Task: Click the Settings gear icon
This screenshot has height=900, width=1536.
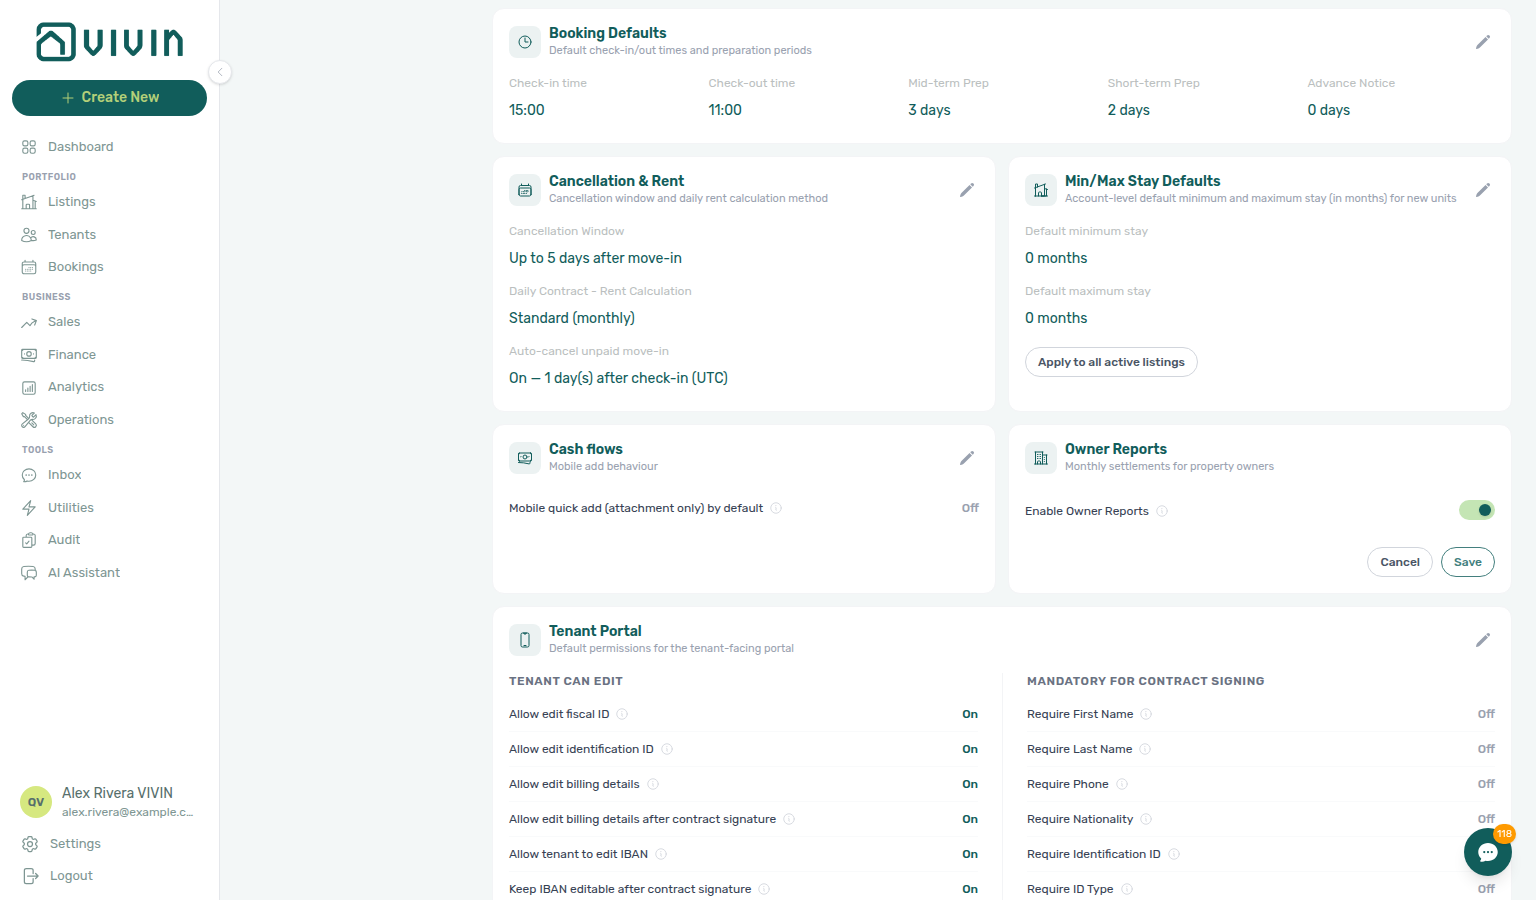Action: [x=30, y=844]
